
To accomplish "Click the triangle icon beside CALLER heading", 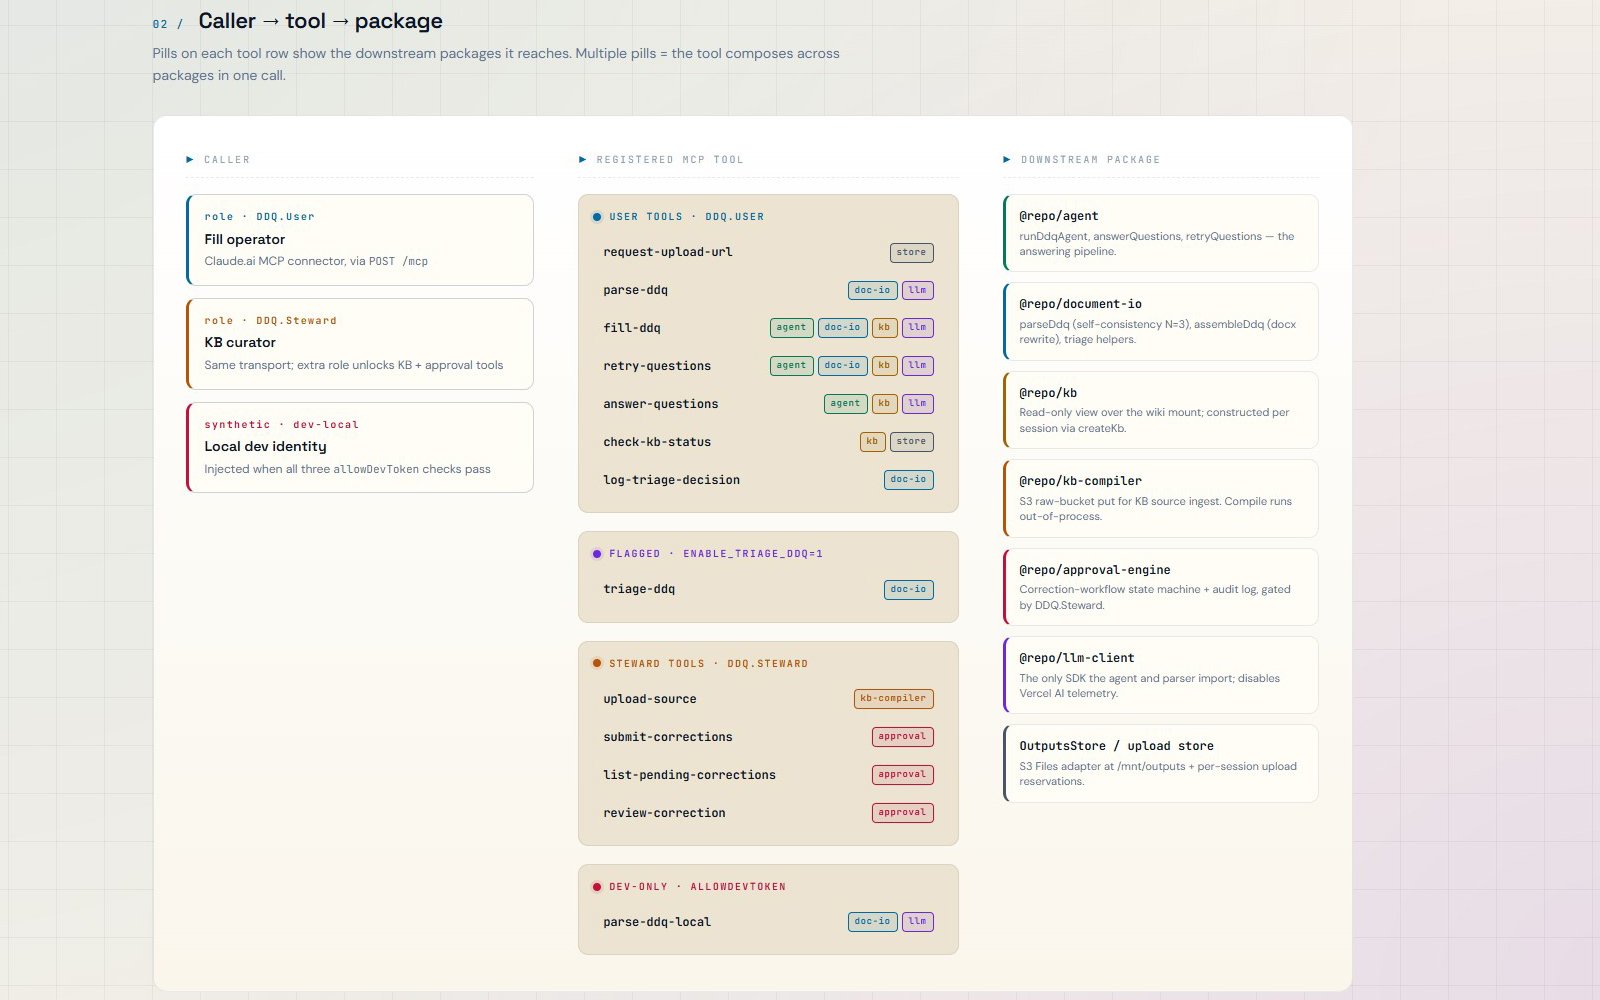I will pos(190,160).
